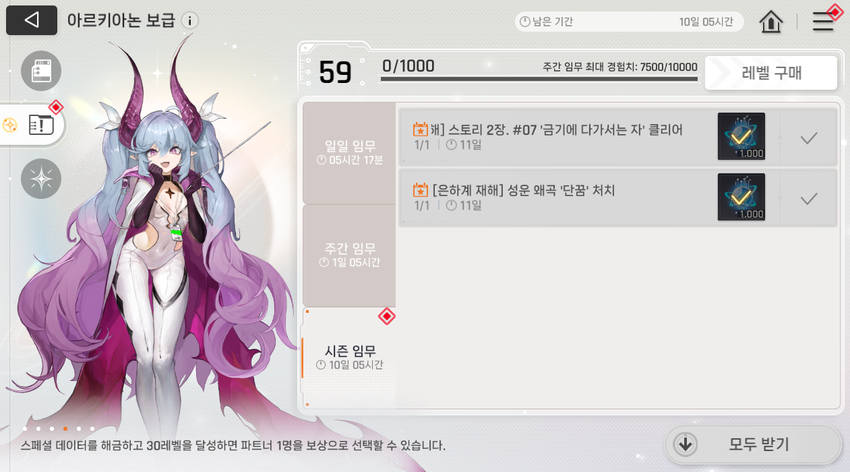Click reward thumbnail for 스토리 2장 mission

(x=741, y=137)
